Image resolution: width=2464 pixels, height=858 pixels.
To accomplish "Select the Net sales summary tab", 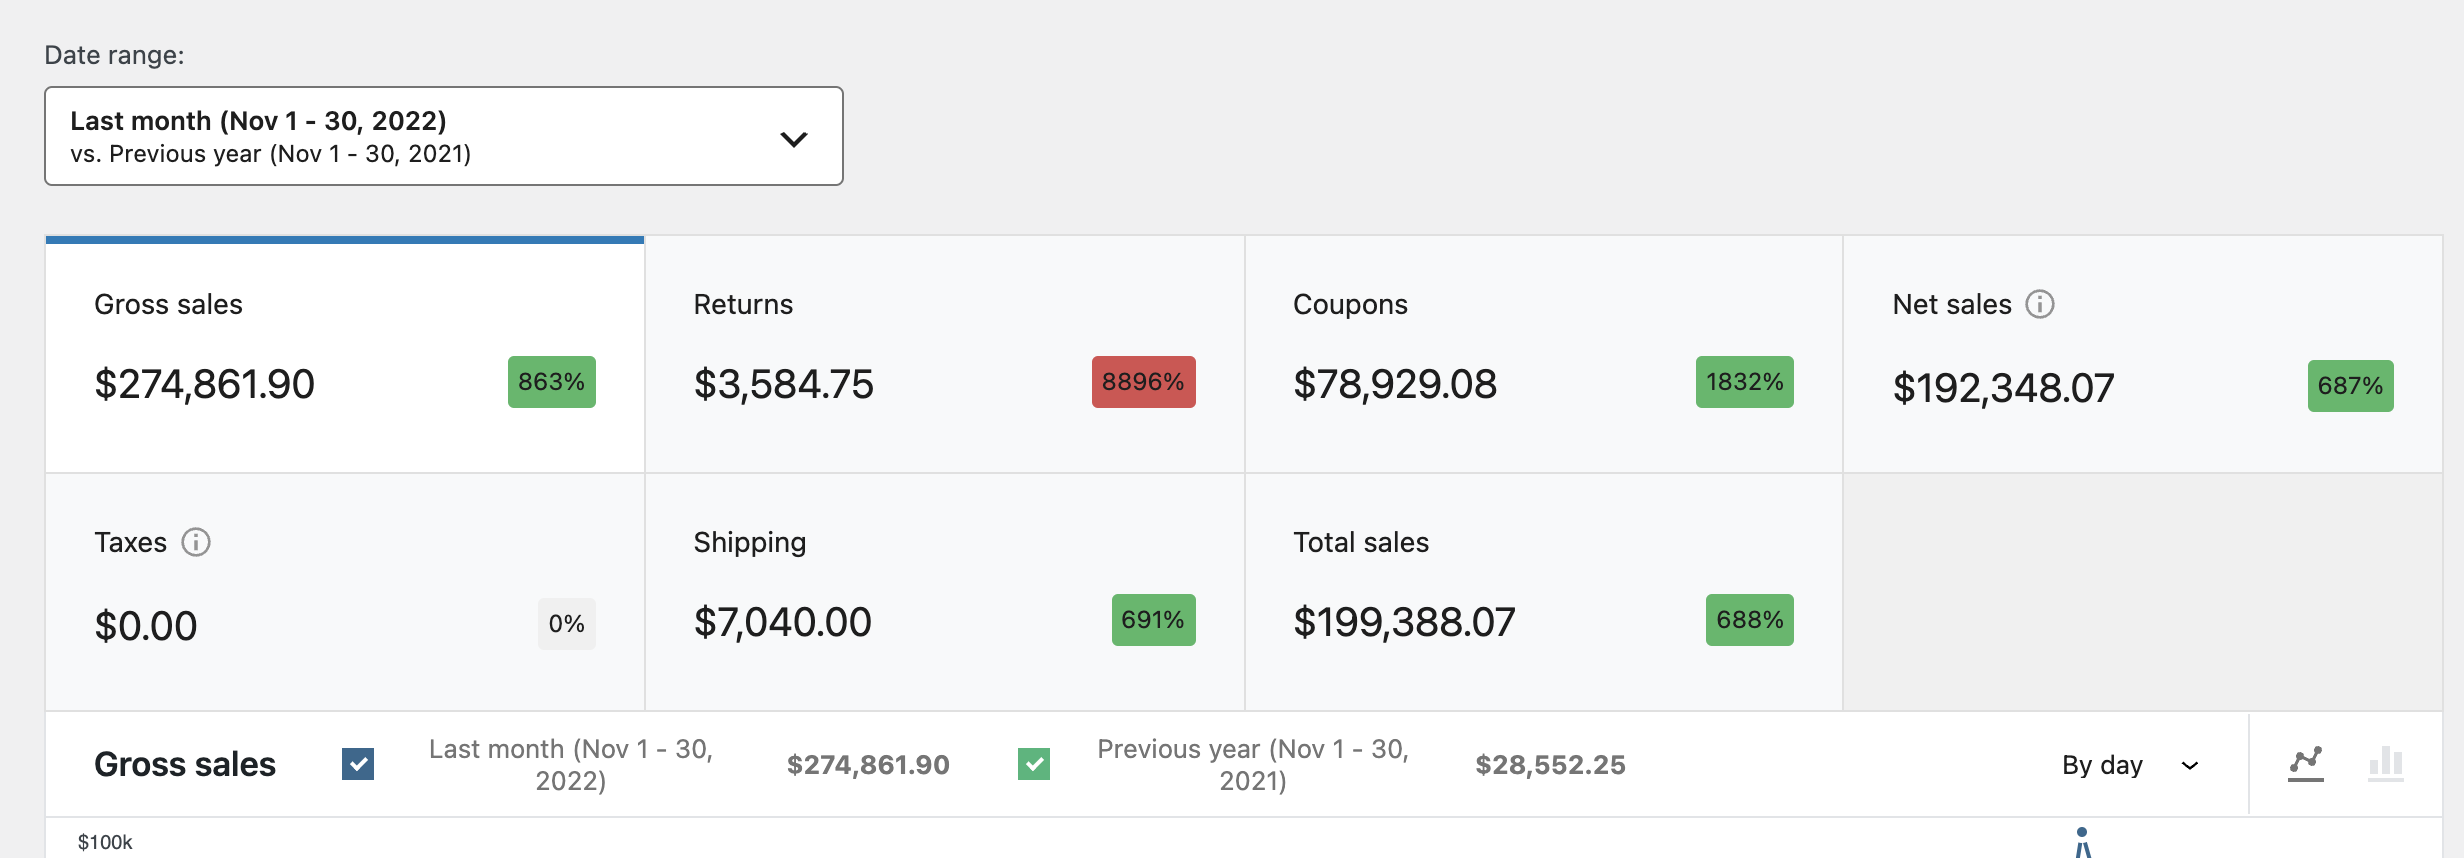I will click(x=2142, y=355).
